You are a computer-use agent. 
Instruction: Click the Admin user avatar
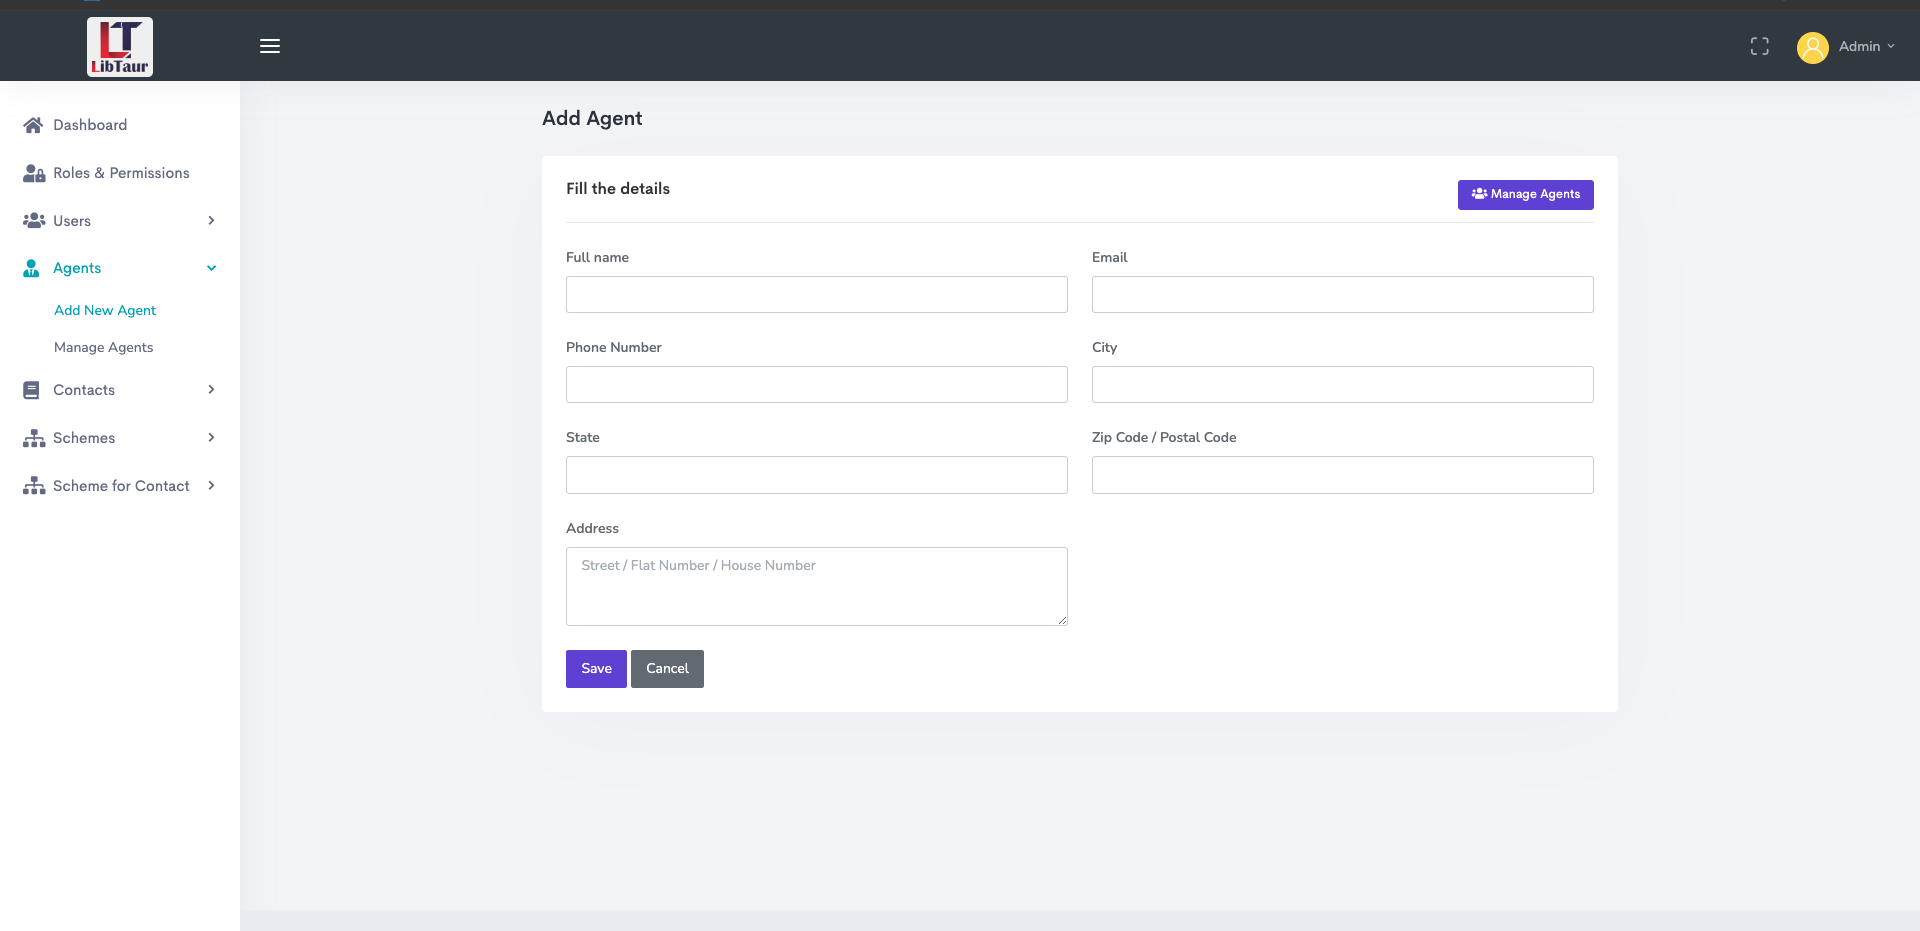[1812, 47]
